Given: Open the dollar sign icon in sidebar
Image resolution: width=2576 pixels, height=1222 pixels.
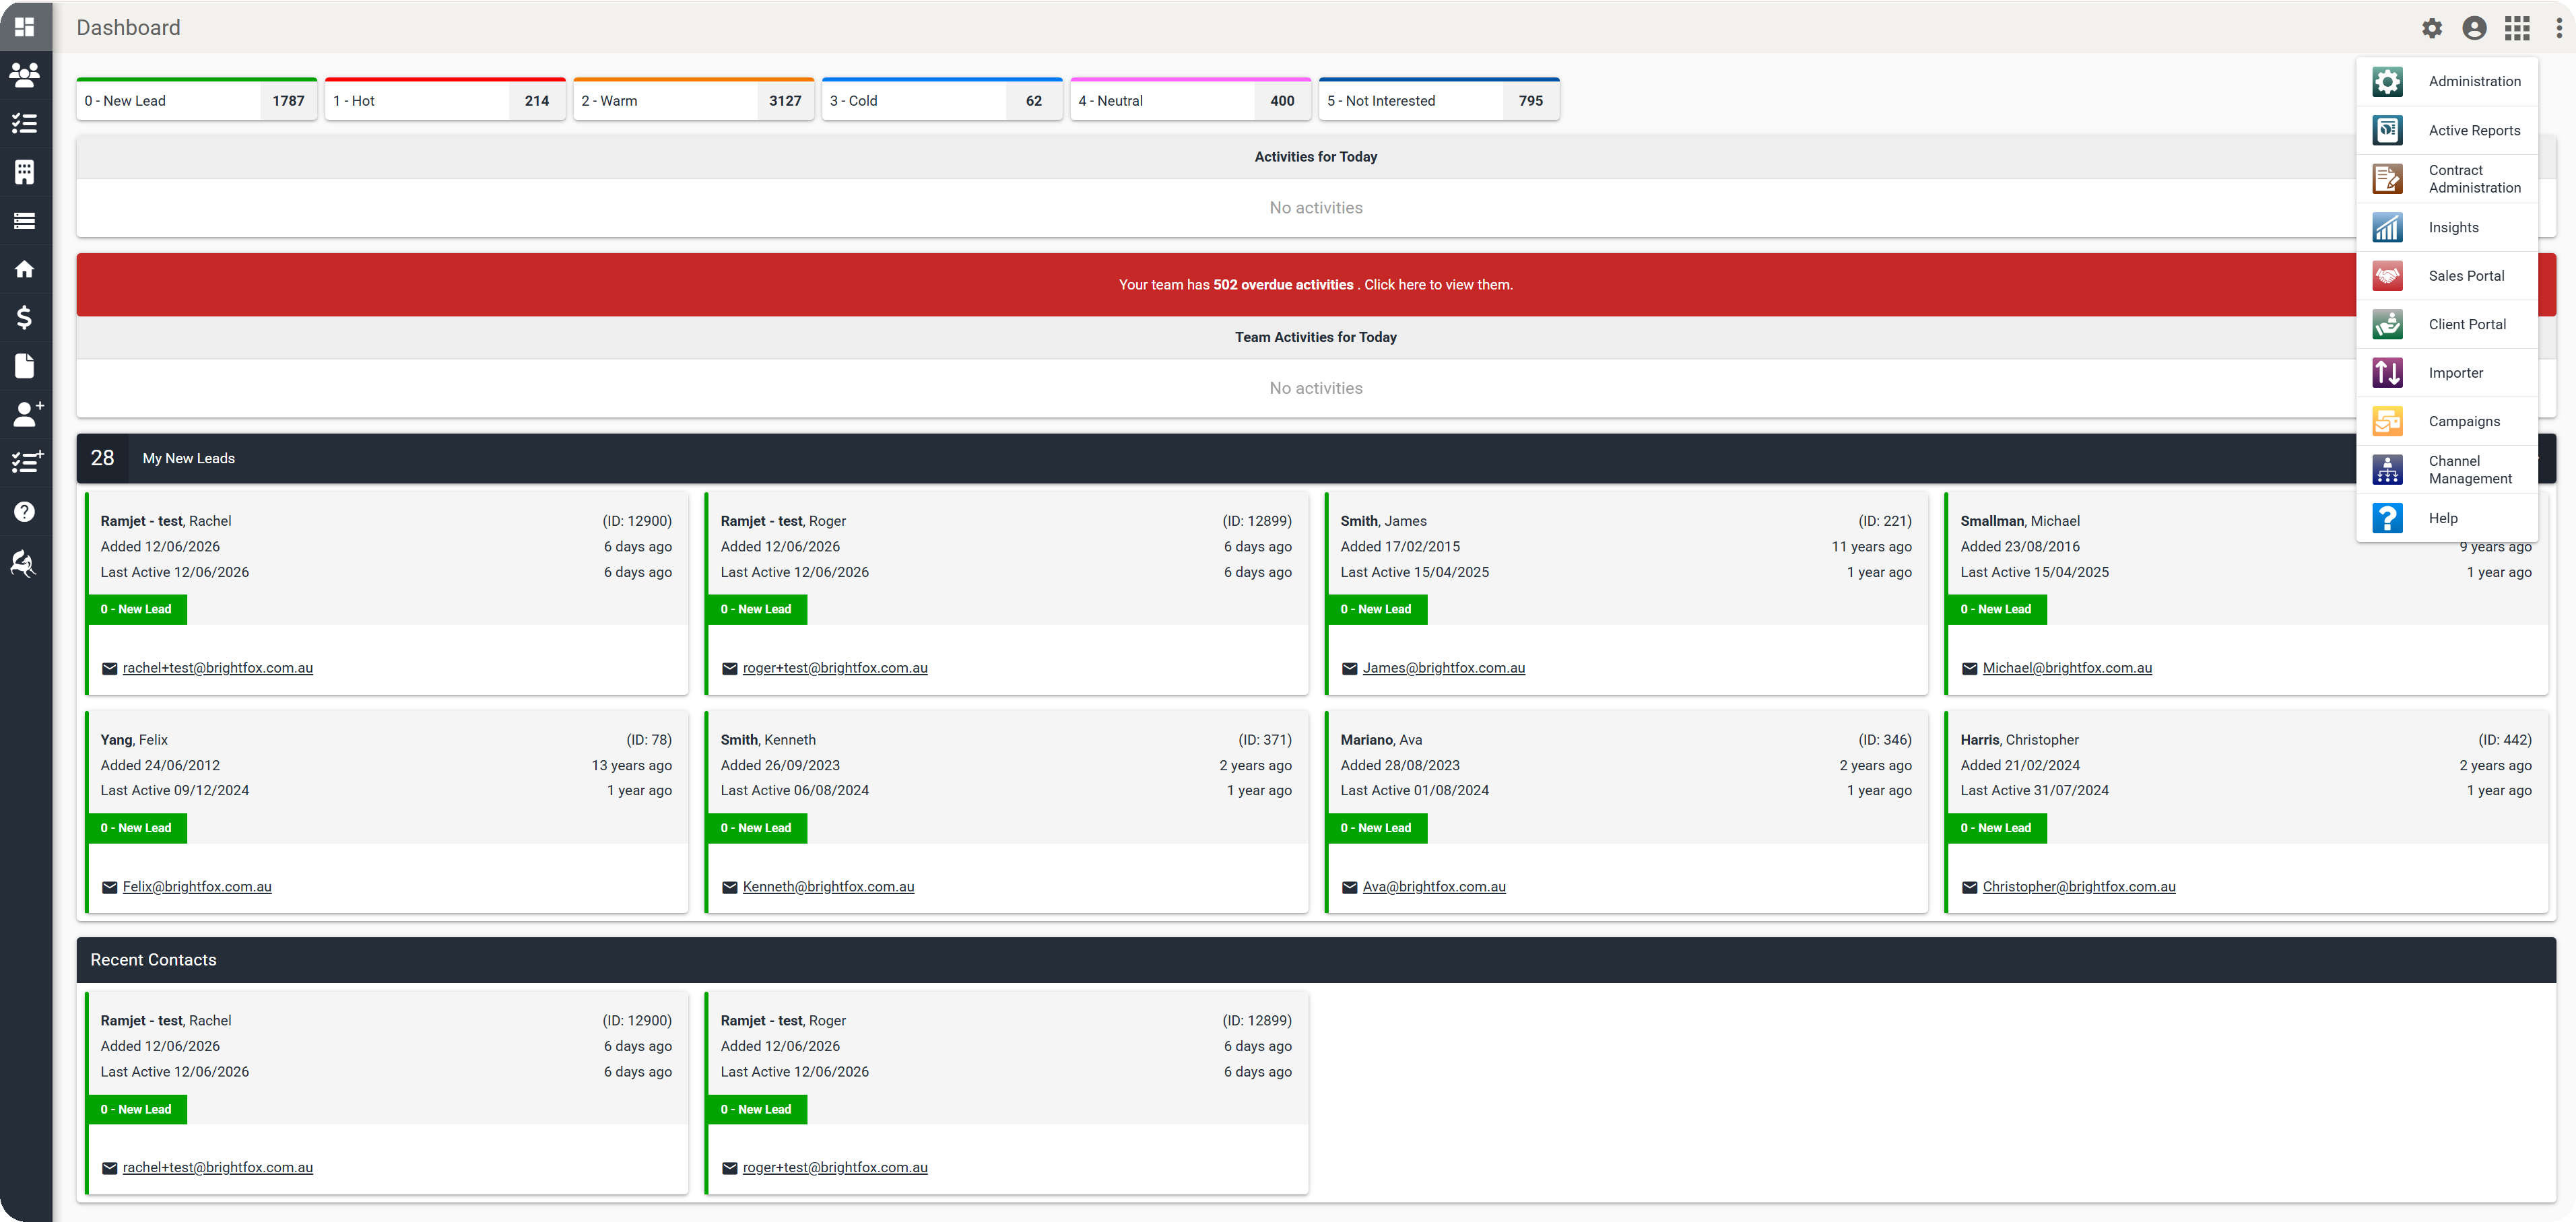Looking at the screenshot, I should click(x=25, y=318).
